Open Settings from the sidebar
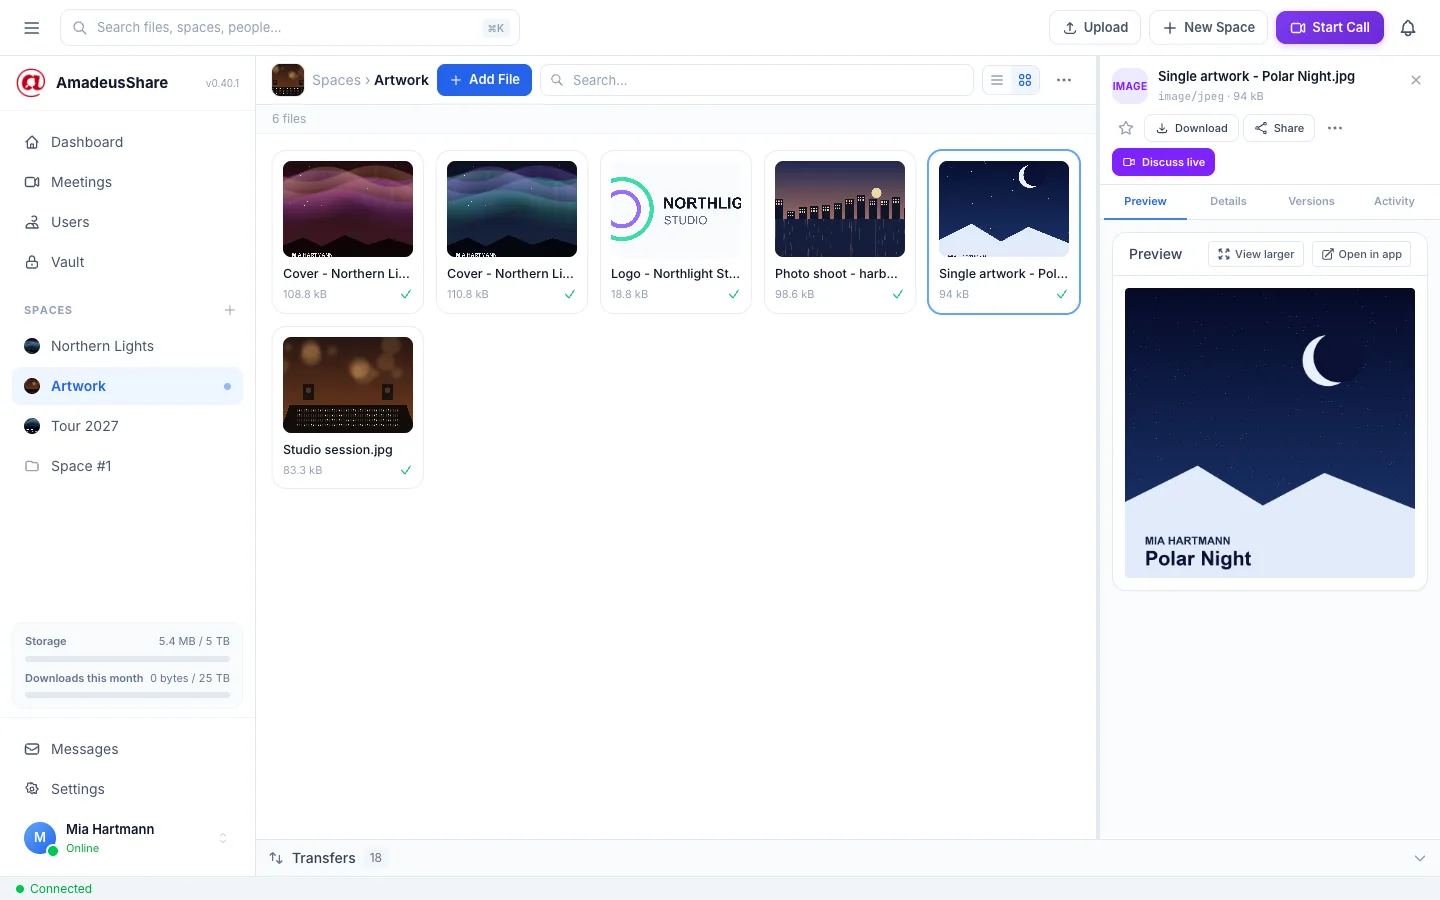 click(x=128, y=789)
